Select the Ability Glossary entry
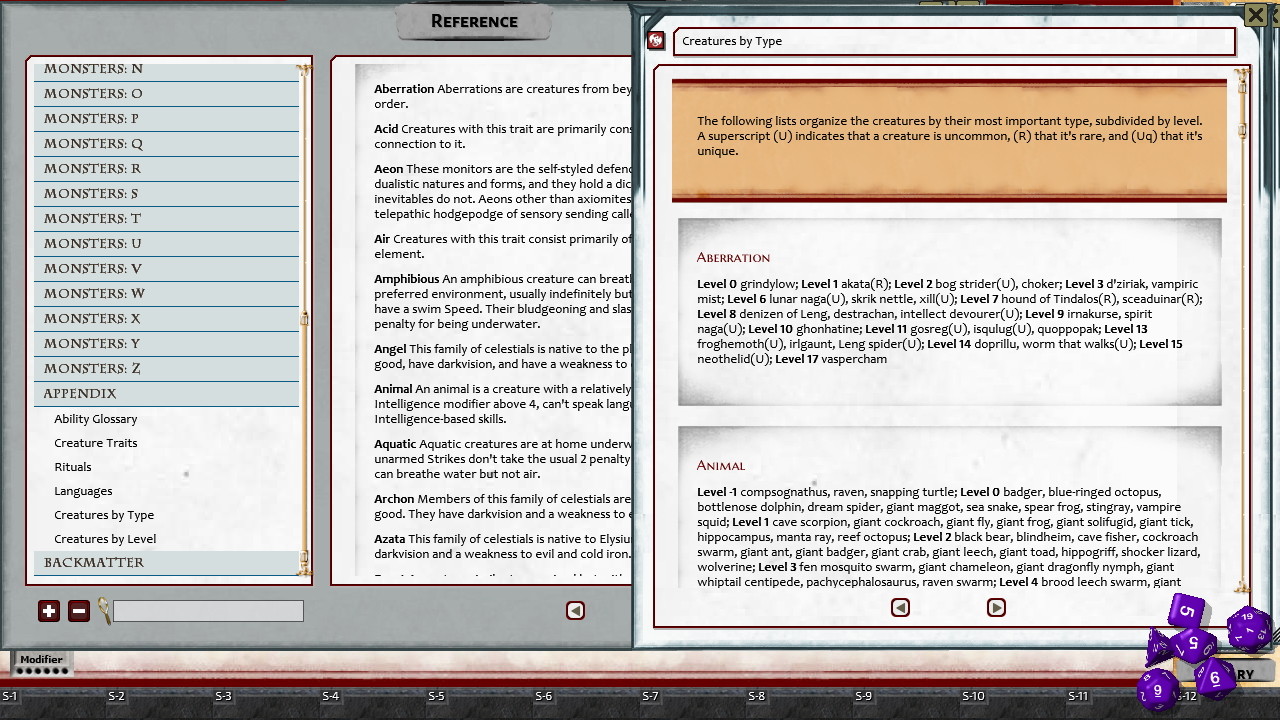1280x720 pixels. [x=95, y=418]
